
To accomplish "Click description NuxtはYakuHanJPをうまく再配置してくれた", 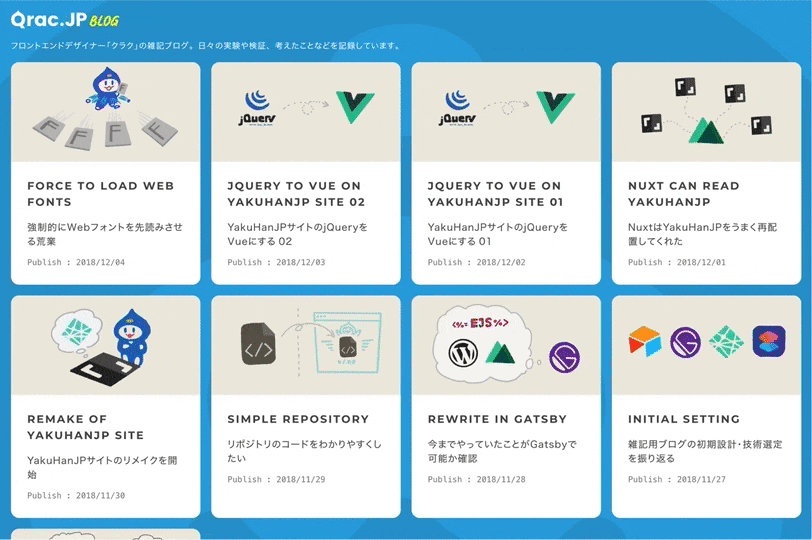I will (x=702, y=234).
